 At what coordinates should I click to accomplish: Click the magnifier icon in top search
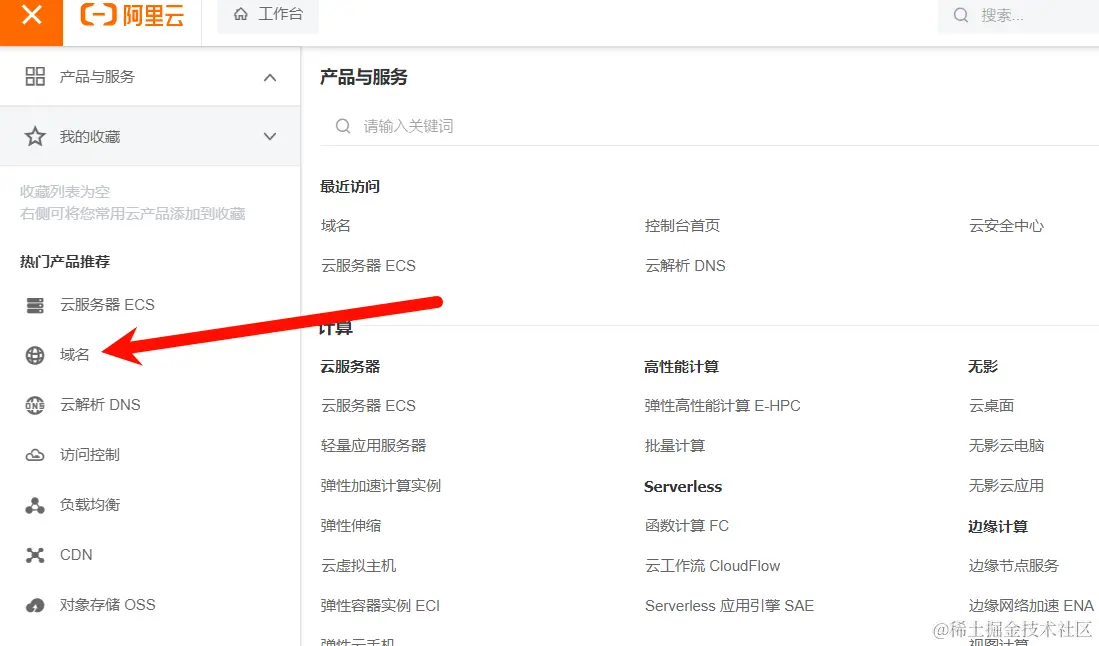click(x=960, y=15)
